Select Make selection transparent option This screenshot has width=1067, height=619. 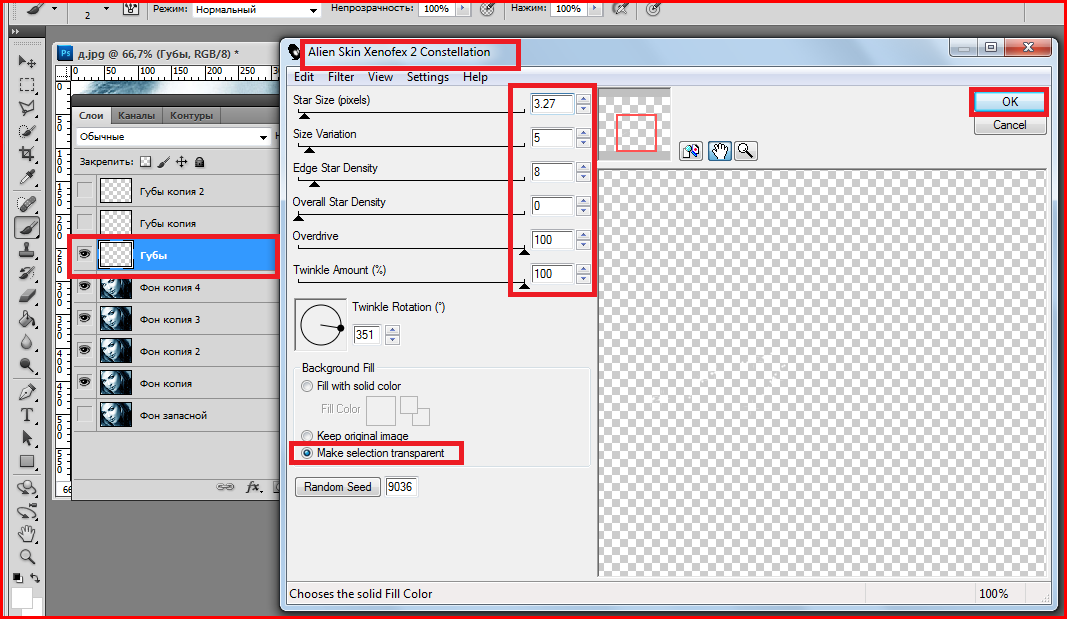pyautogui.click(x=307, y=453)
